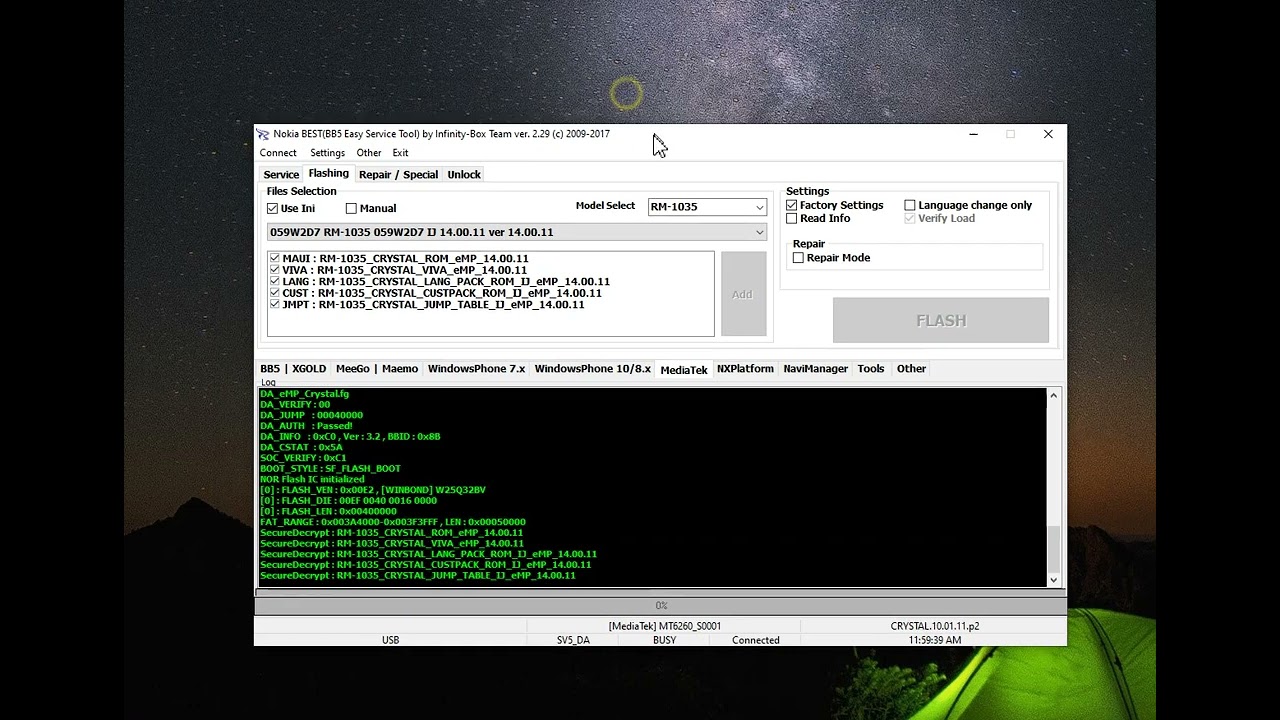Click the log scrollbar up arrow
The image size is (1280, 720).
pyautogui.click(x=1053, y=397)
